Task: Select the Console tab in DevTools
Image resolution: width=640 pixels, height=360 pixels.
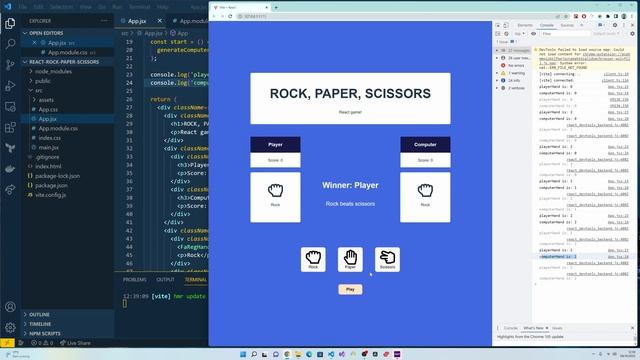Action: pos(547,25)
